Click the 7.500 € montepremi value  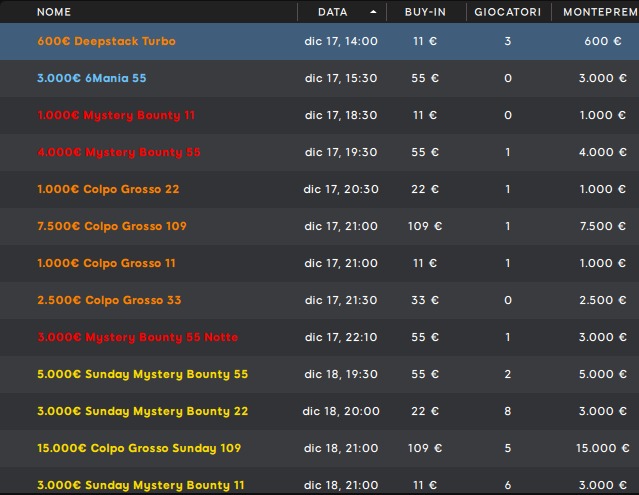click(x=603, y=226)
